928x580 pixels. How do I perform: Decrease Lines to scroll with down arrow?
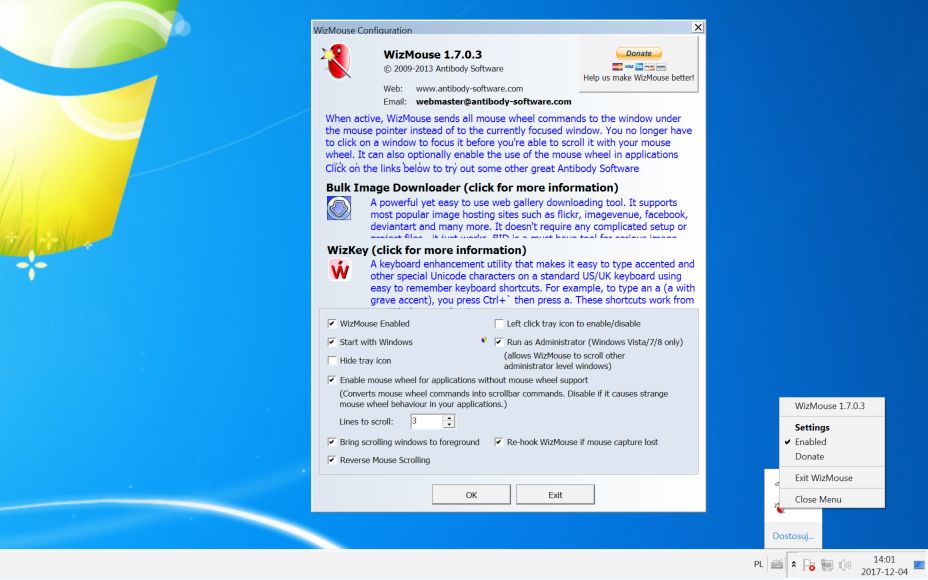pos(449,424)
